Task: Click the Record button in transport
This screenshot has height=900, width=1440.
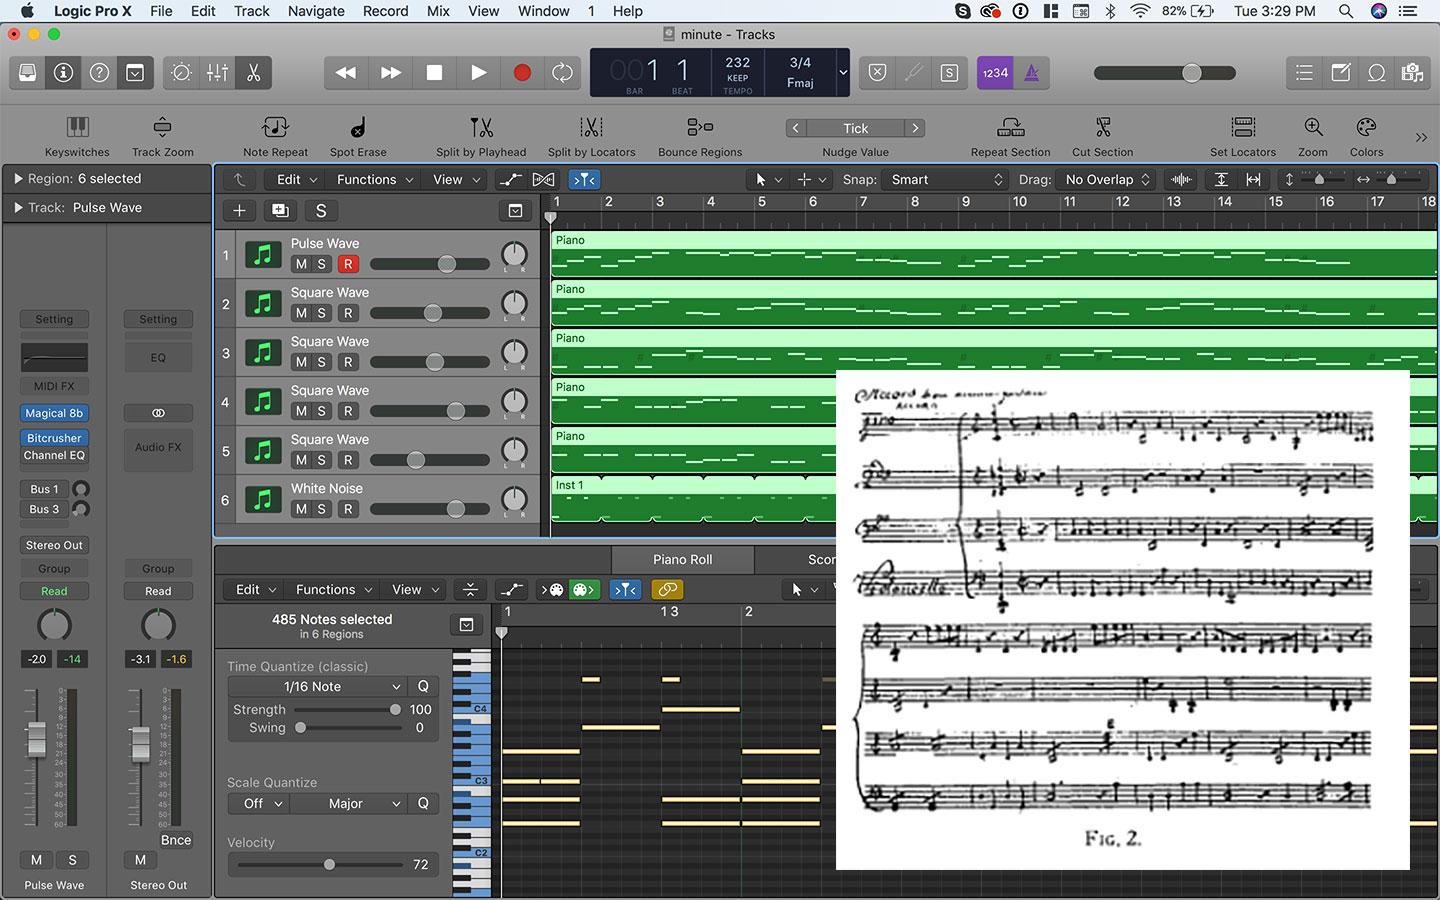Action: 521,73
